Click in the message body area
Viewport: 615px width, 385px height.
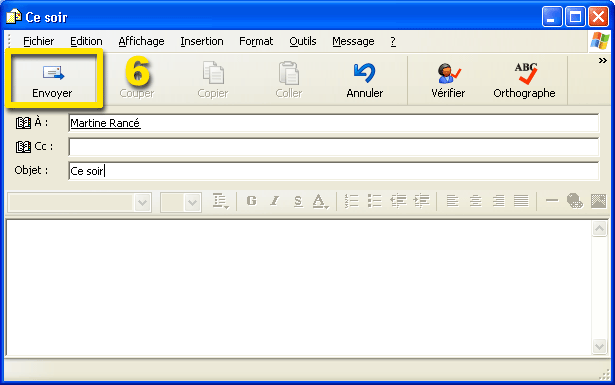(299, 288)
